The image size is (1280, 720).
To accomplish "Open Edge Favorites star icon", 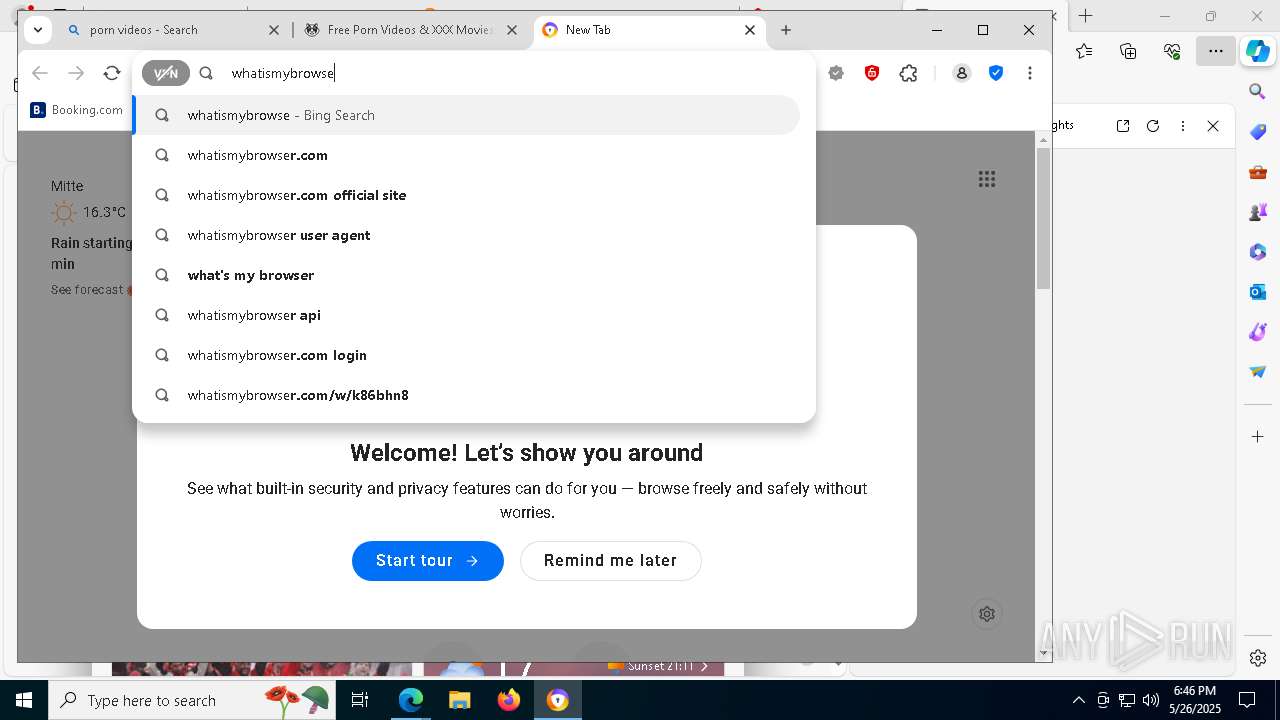I will (1084, 51).
